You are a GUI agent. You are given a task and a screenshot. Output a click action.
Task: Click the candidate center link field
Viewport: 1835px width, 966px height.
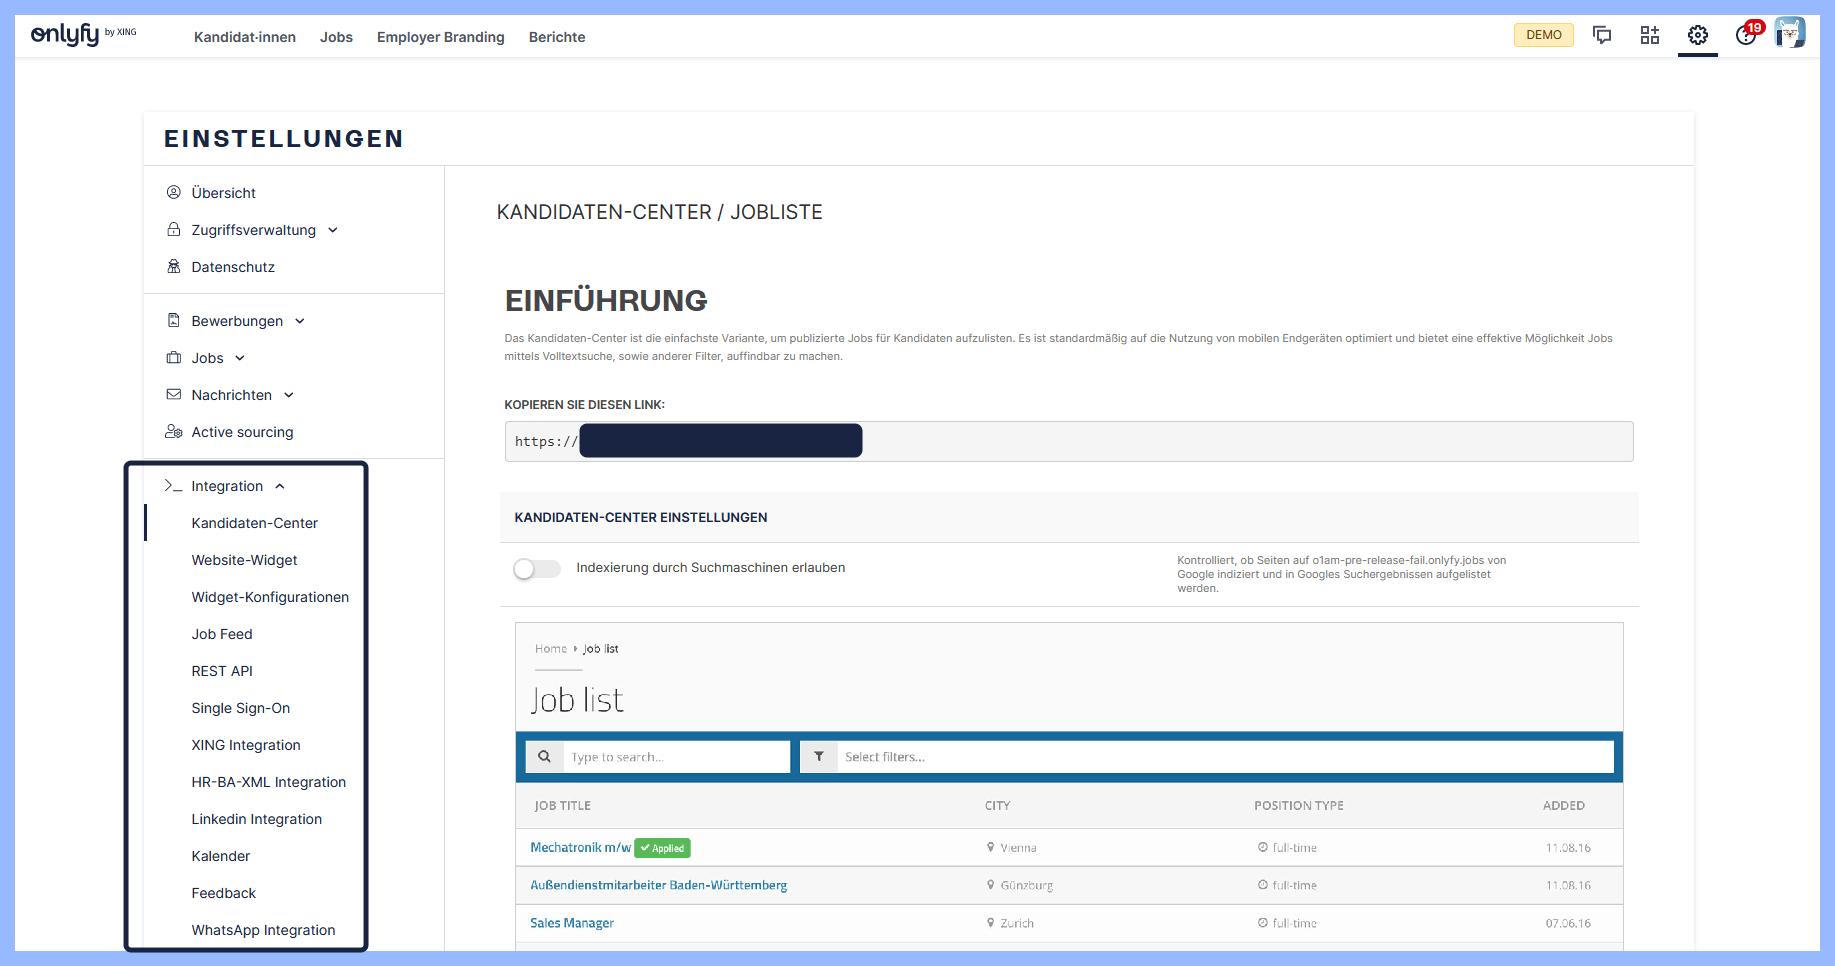1068,442
